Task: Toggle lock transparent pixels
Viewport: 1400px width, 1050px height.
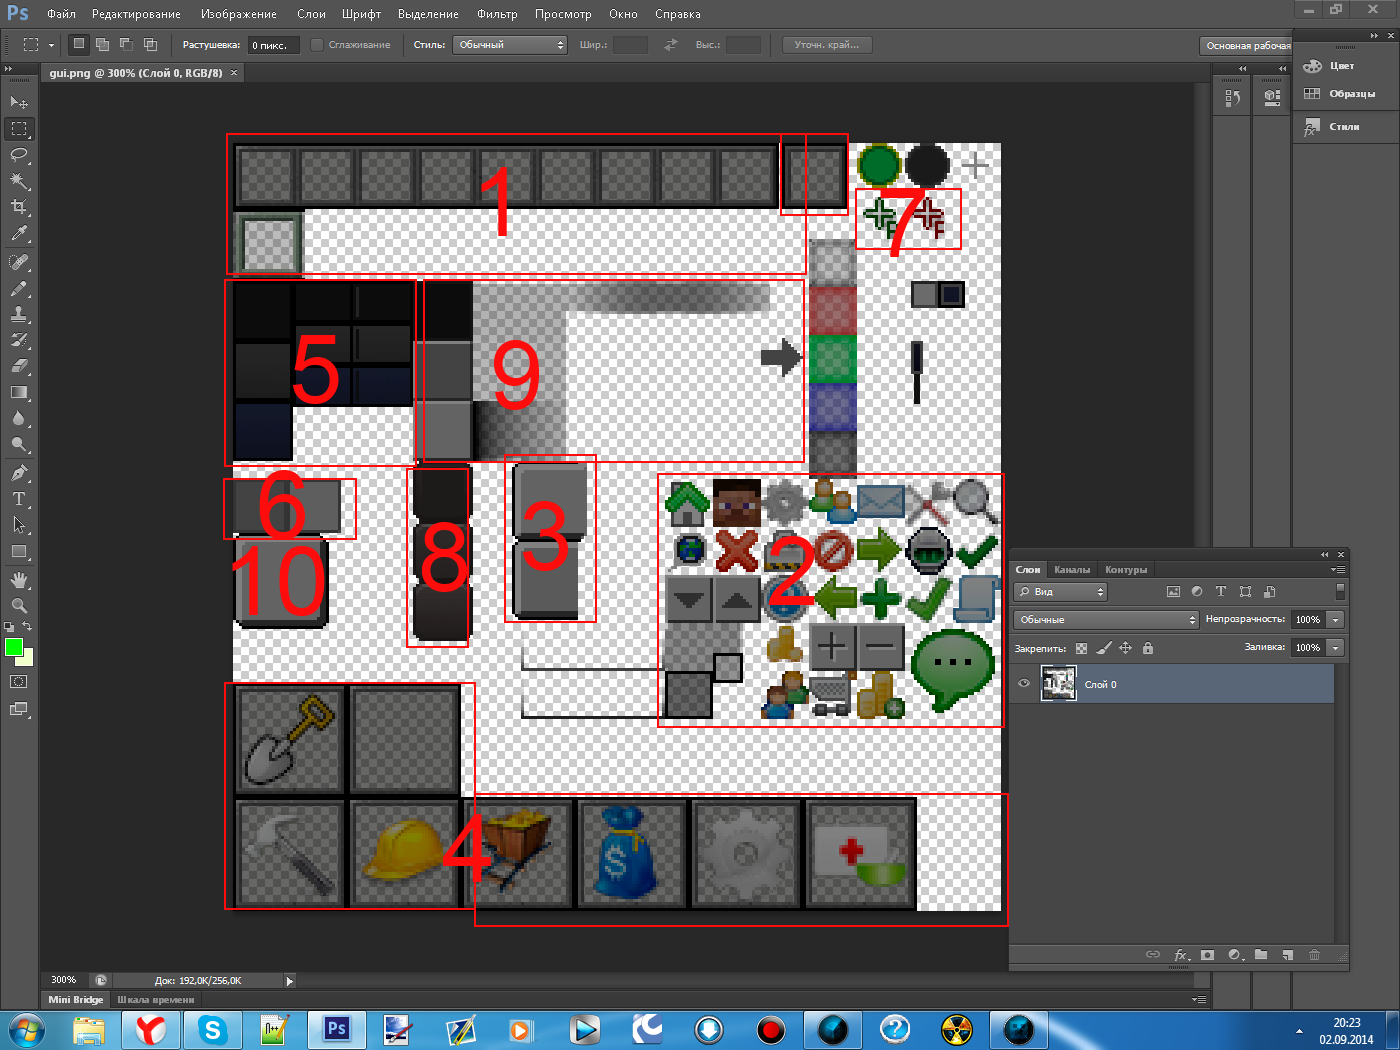Action: coord(1081,648)
